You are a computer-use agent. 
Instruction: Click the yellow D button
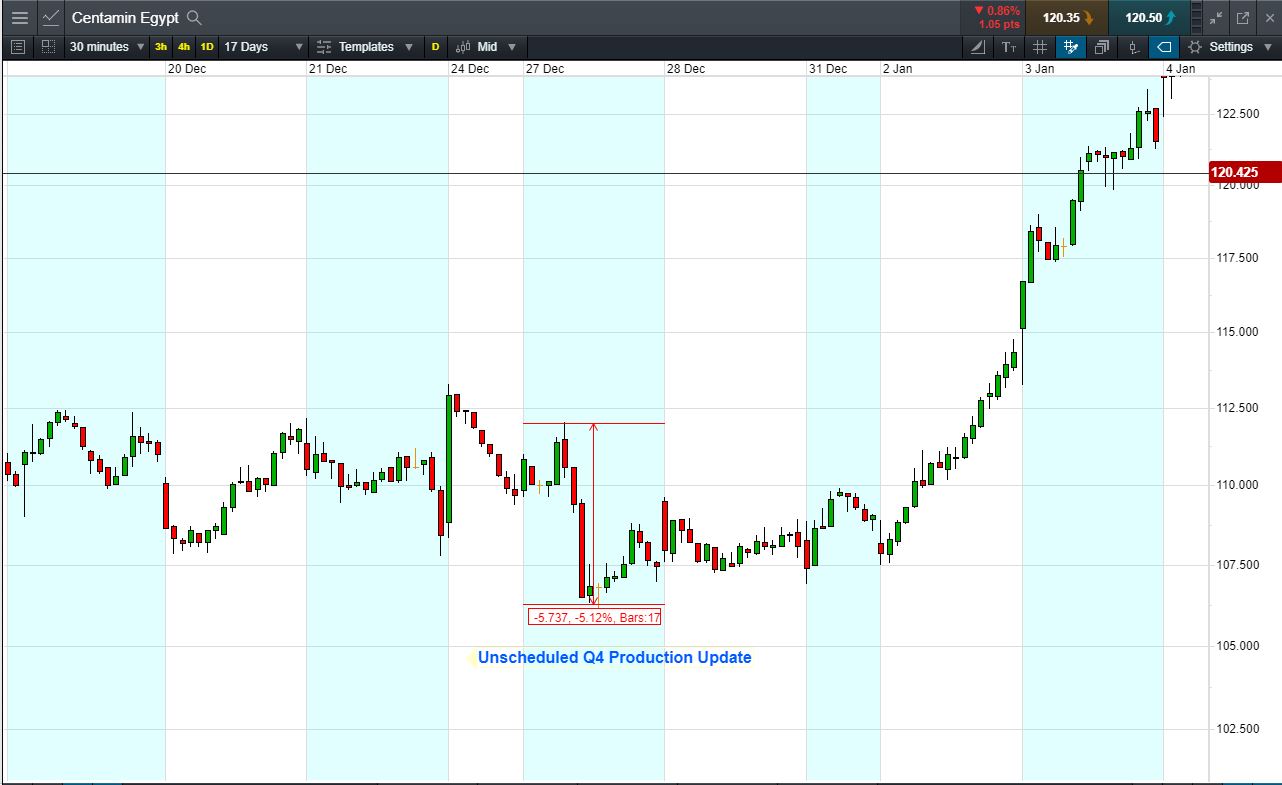(435, 47)
